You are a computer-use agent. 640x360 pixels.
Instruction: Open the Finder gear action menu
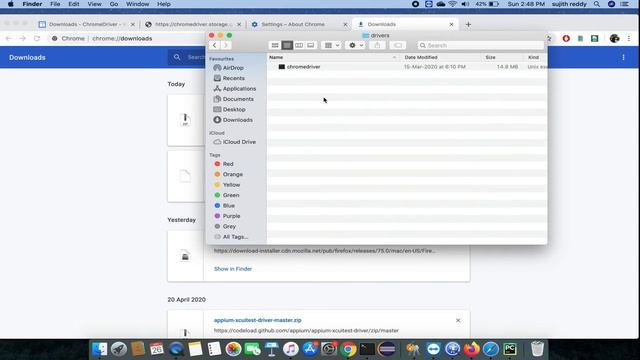tap(356, 45)
